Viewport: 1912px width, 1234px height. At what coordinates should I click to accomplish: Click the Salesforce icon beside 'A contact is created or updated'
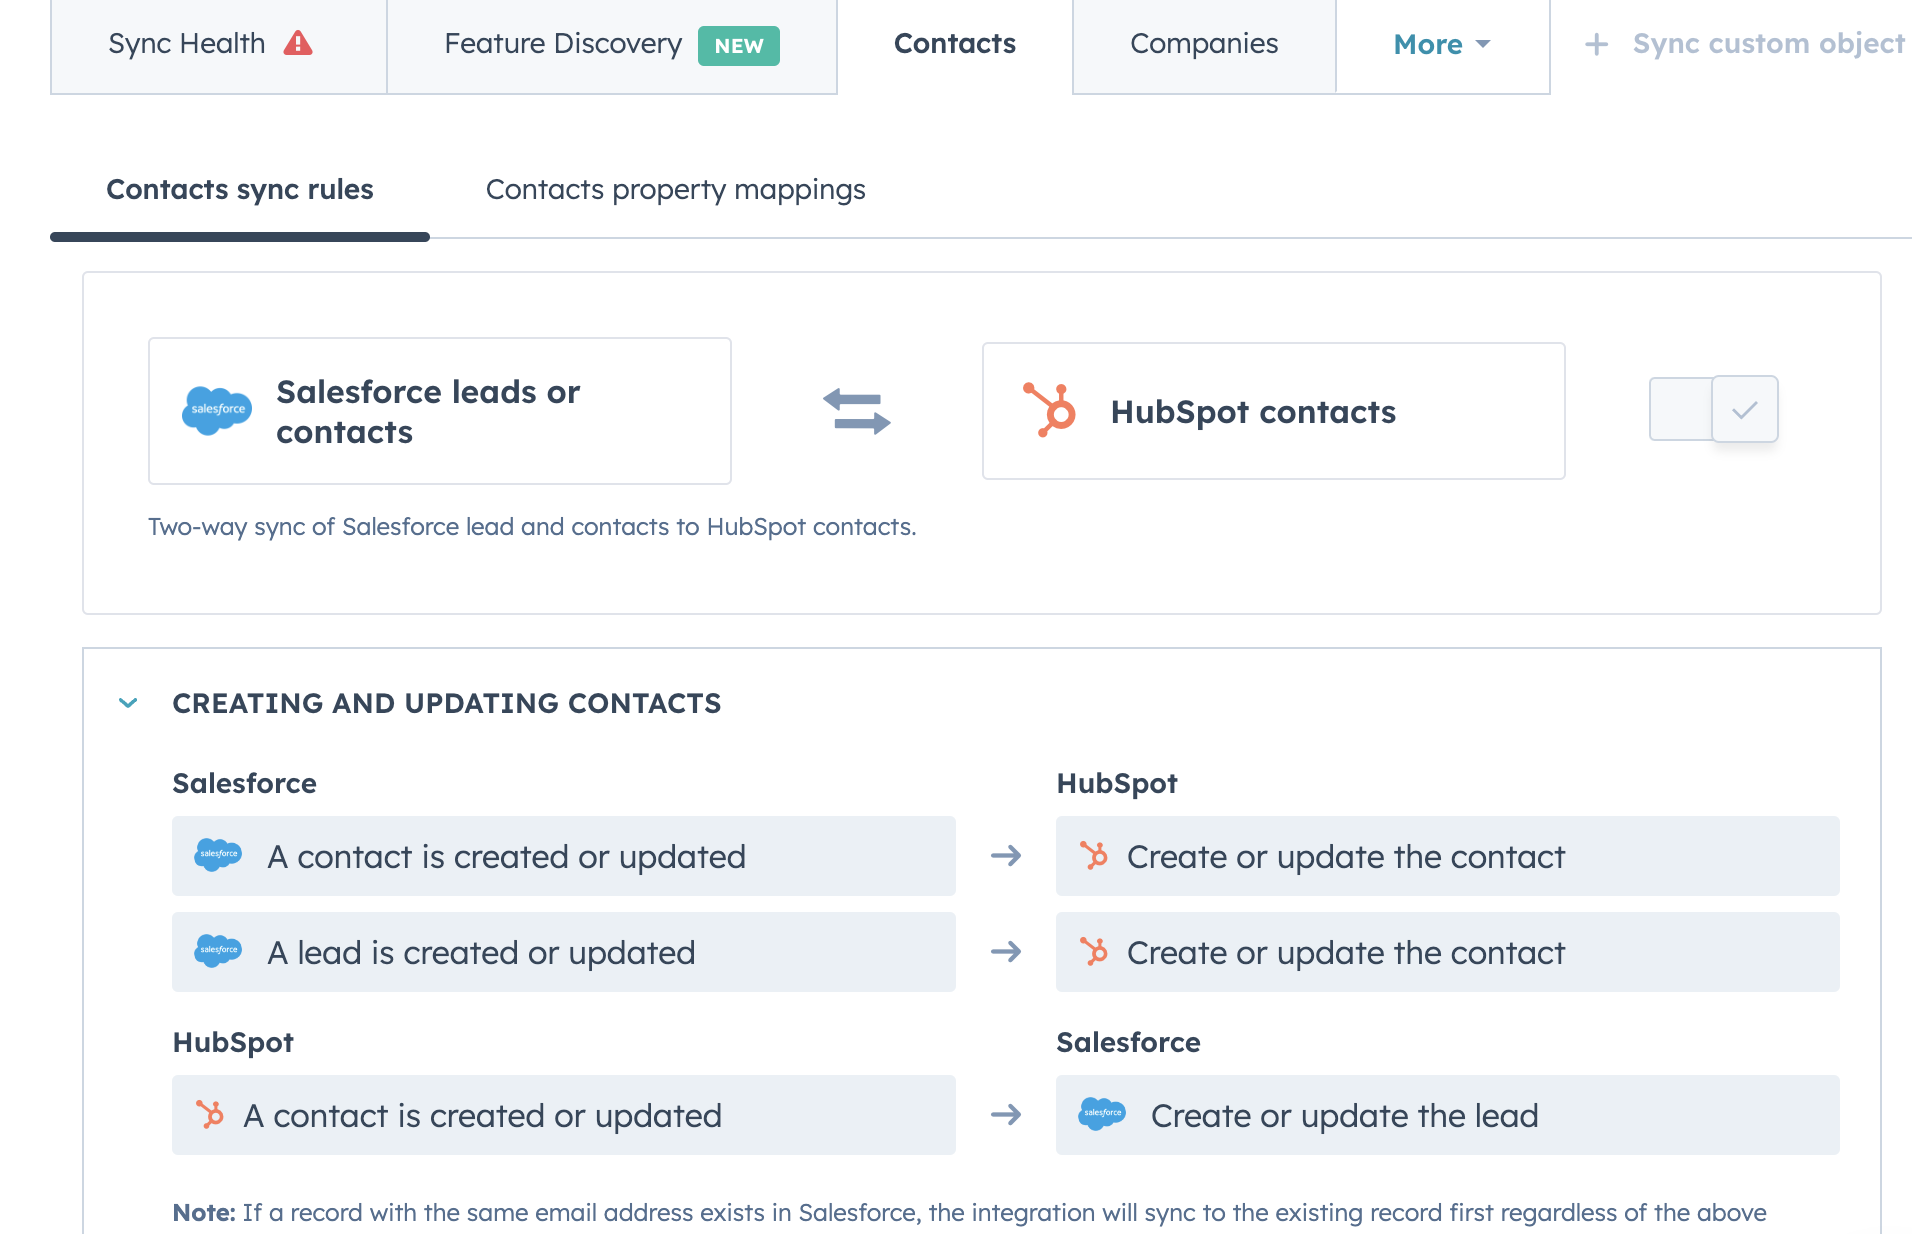pyautogui.click(x=218, y=856)
